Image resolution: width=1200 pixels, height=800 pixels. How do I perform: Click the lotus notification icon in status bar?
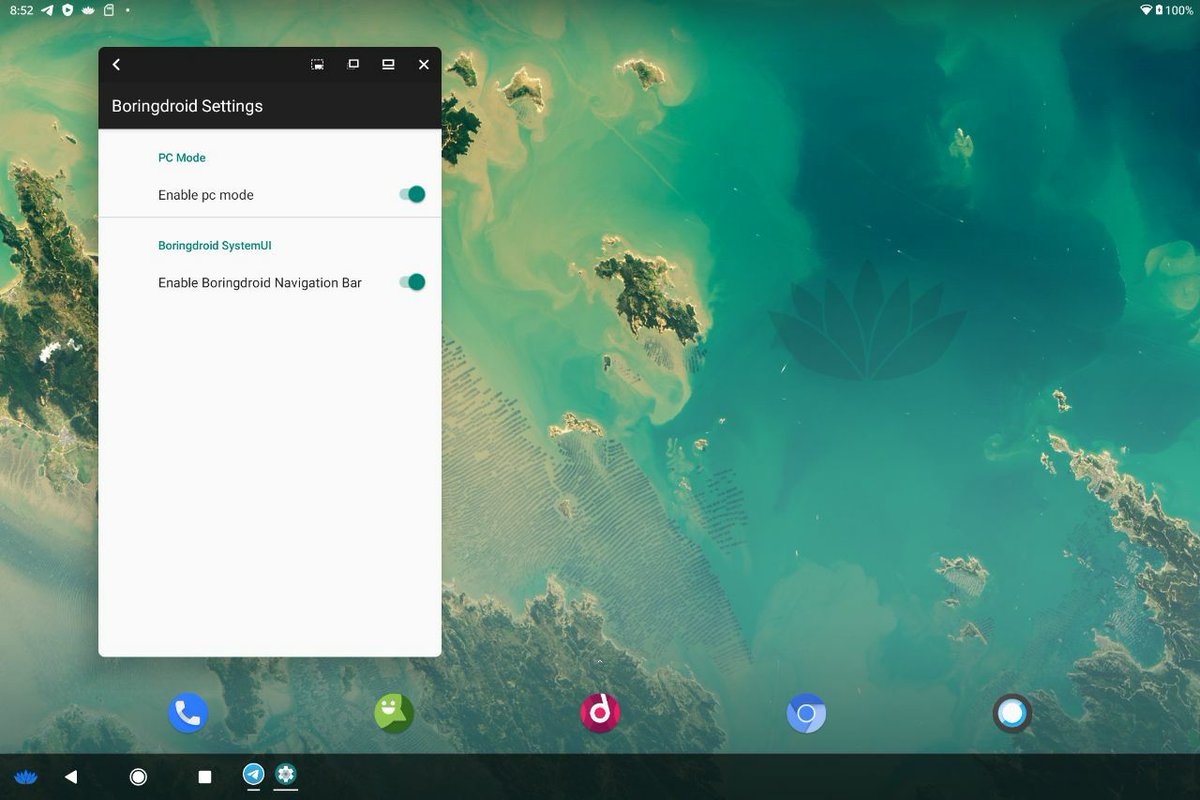click(88, 10)
